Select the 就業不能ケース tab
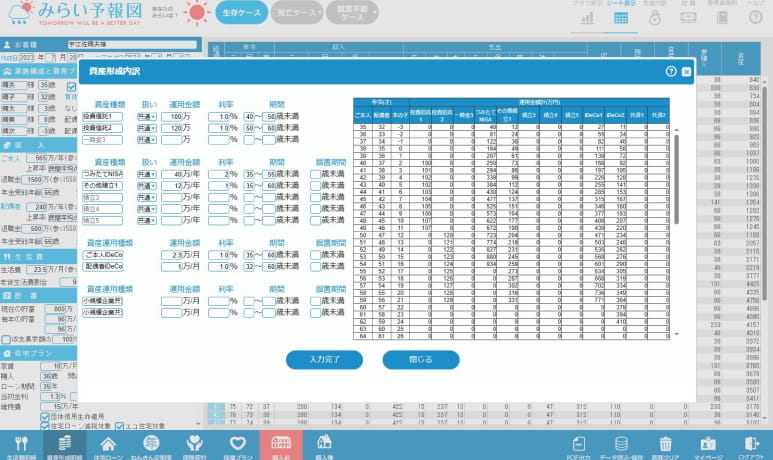This screenshot has width=773, height=460. coord(352,14)
